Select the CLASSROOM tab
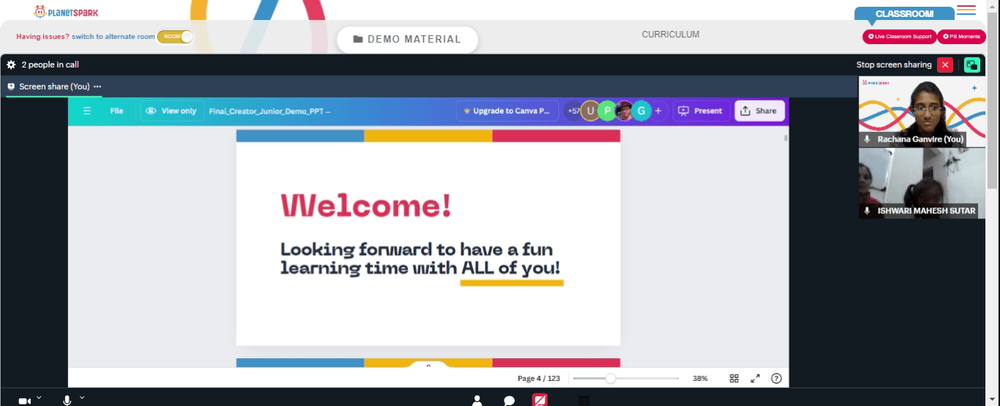The width and height of the screenshot is (1000, 406). [904, 13]
